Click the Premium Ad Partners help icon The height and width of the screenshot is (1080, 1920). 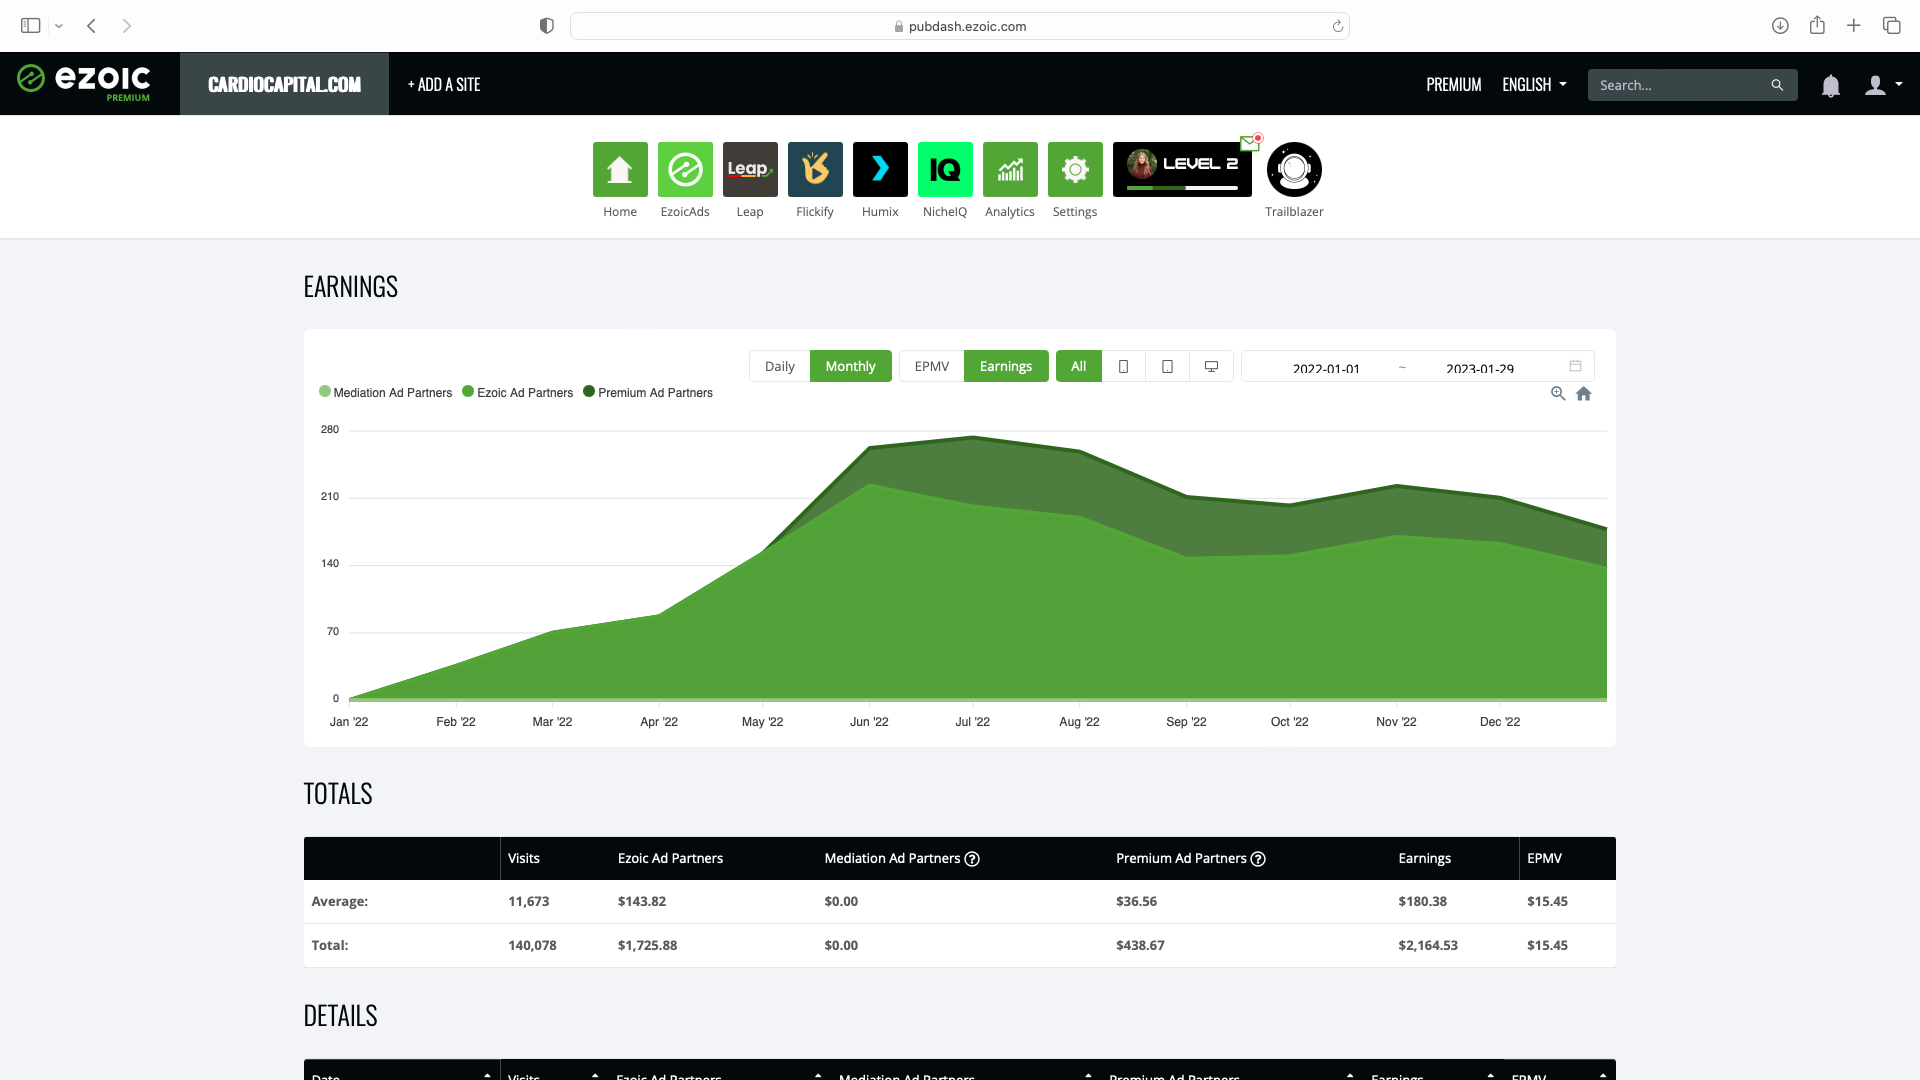click(1258, 859)
